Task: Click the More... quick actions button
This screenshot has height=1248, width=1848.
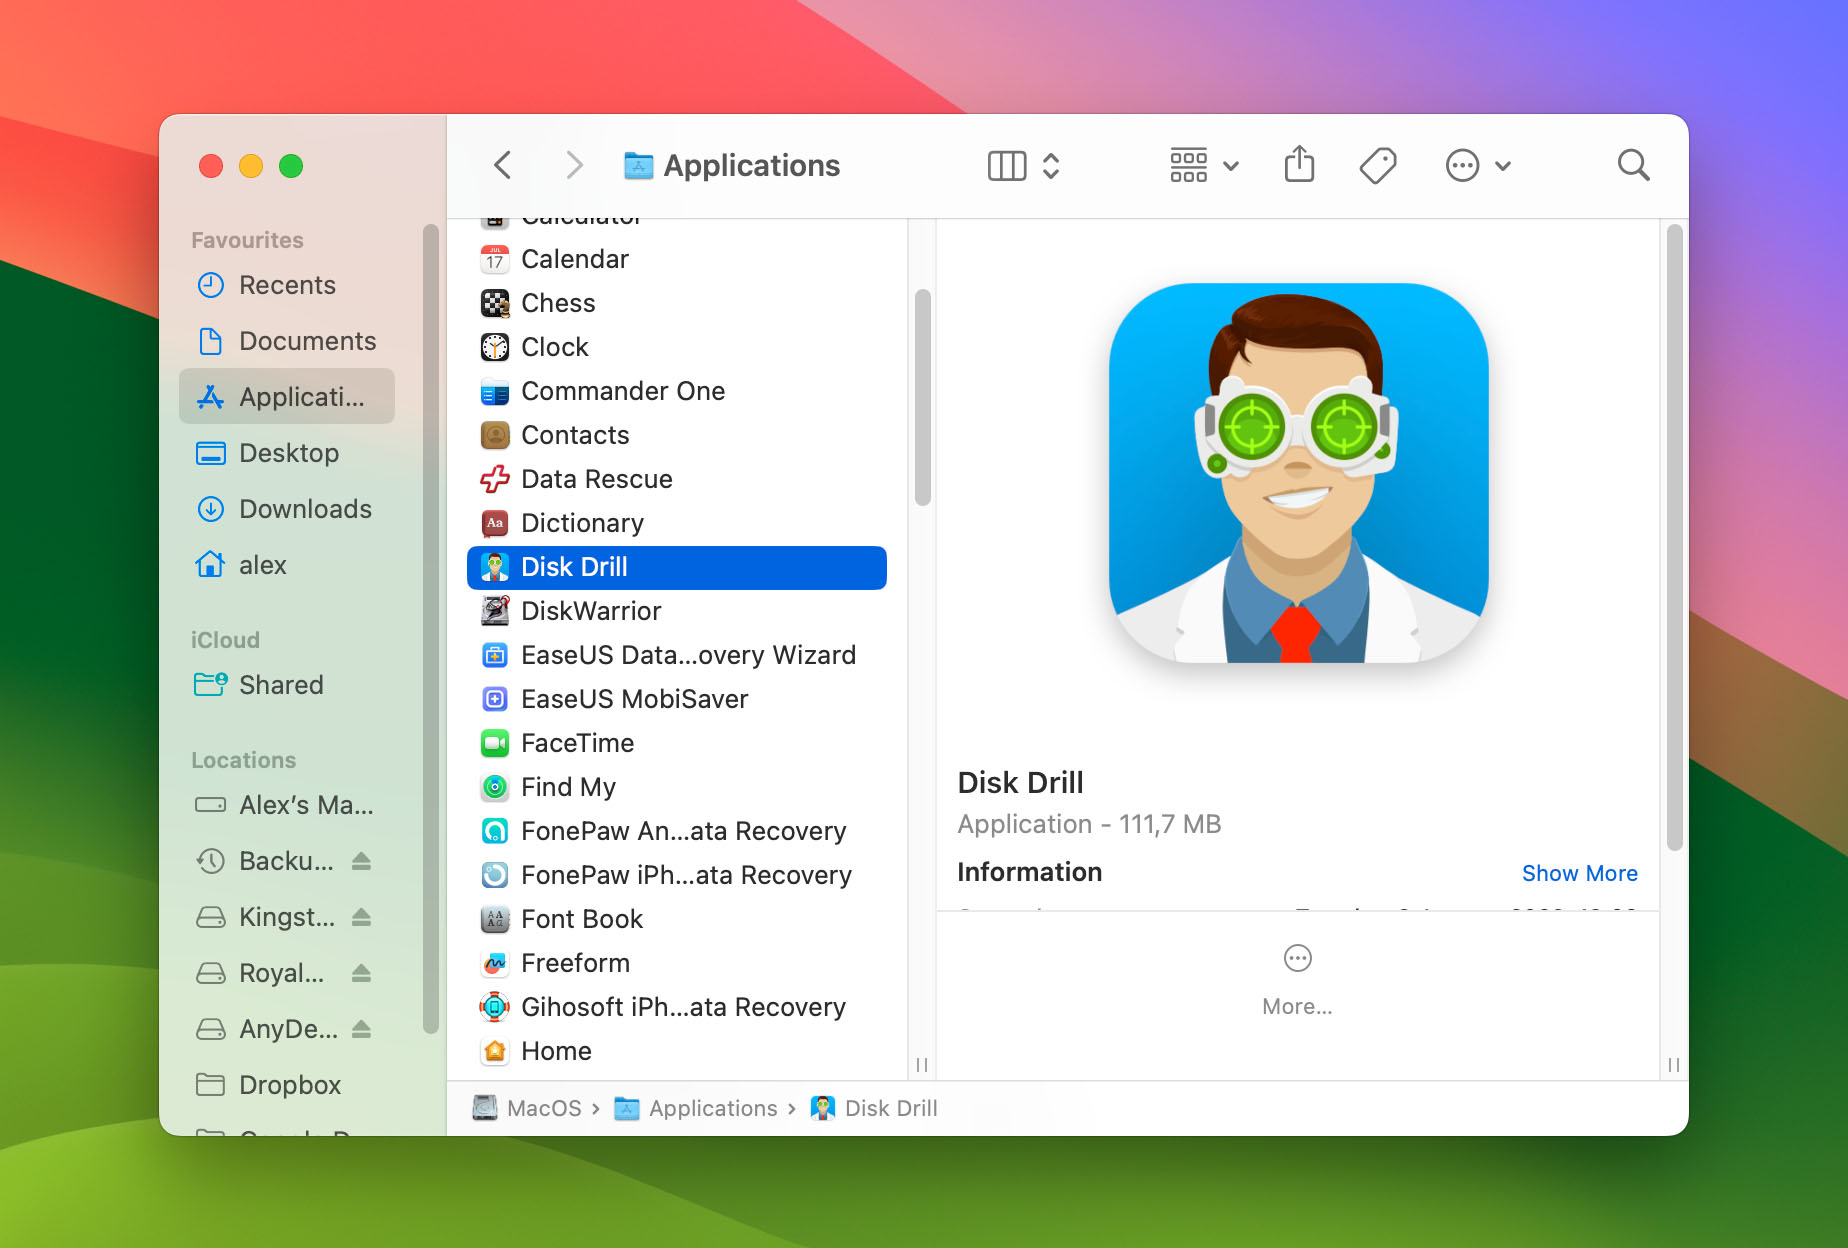Action: 1297,980
